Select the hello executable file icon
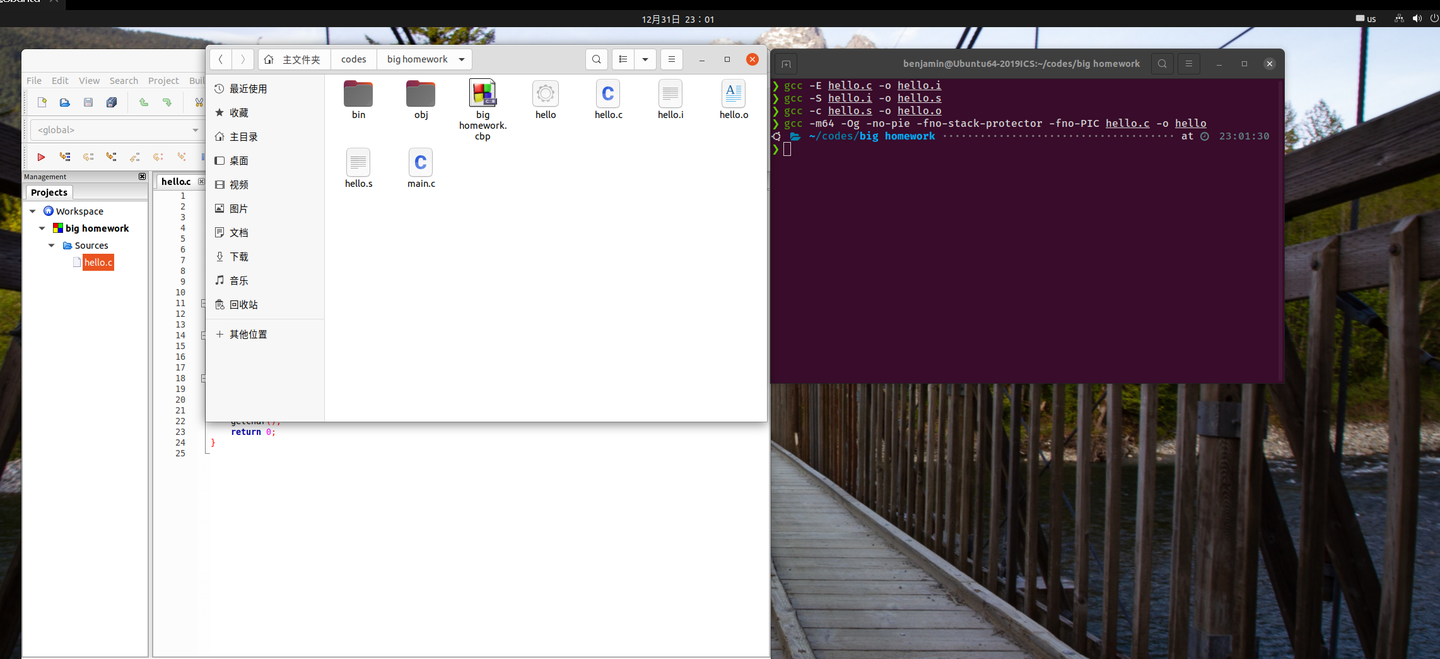 click(x=545, y=100)
